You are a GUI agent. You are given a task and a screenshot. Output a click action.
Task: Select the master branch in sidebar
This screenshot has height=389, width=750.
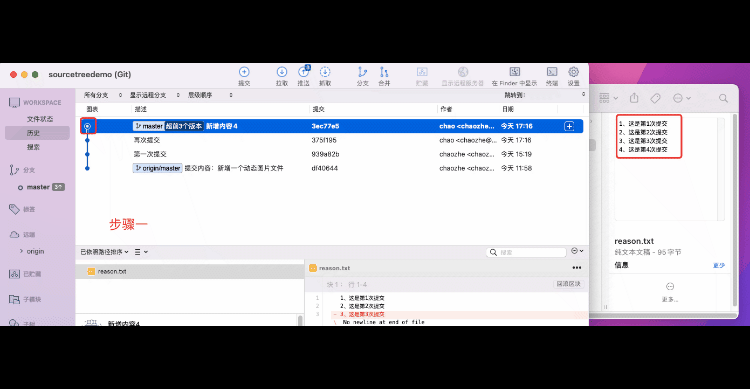click(38, 187)
